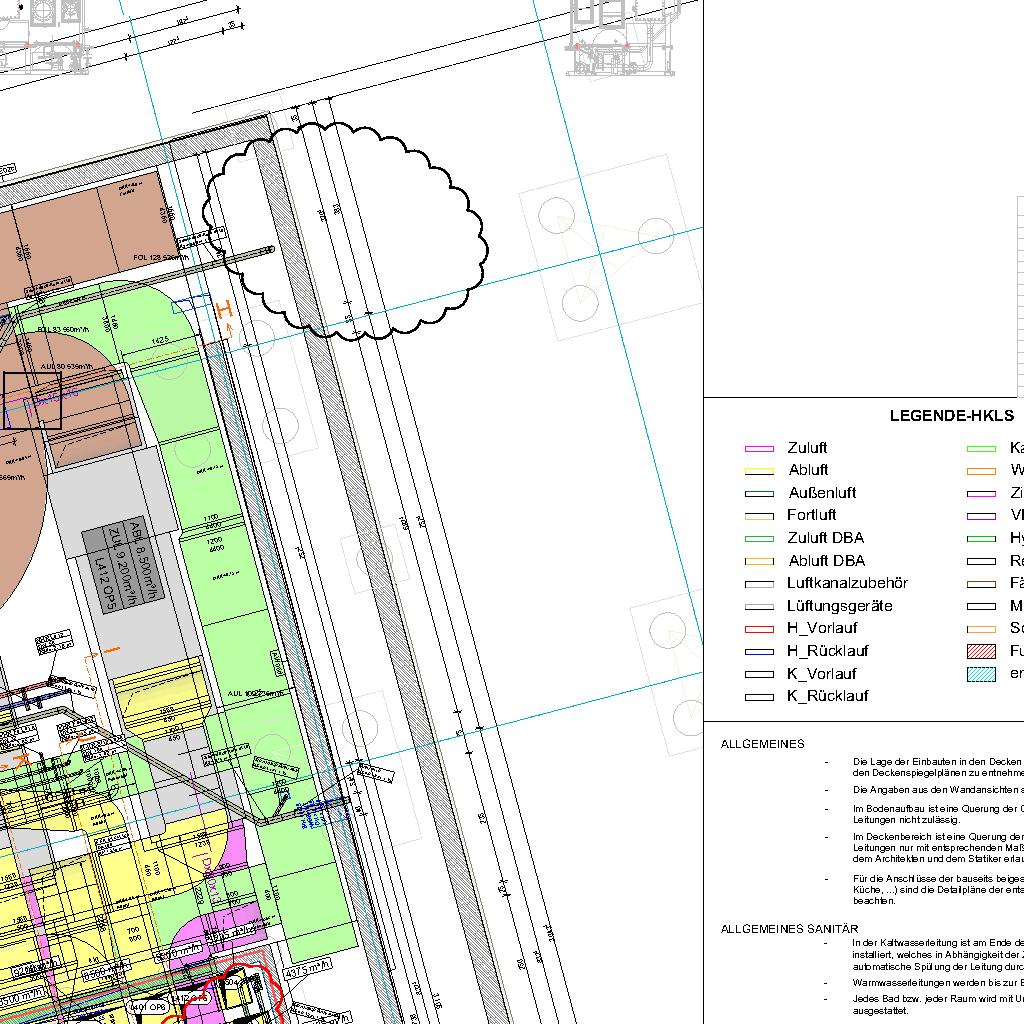The height and width of the screenshot is (1024, 1024).
Task: Select the red hatched legend swatch
Action: (x=982, y=651)
